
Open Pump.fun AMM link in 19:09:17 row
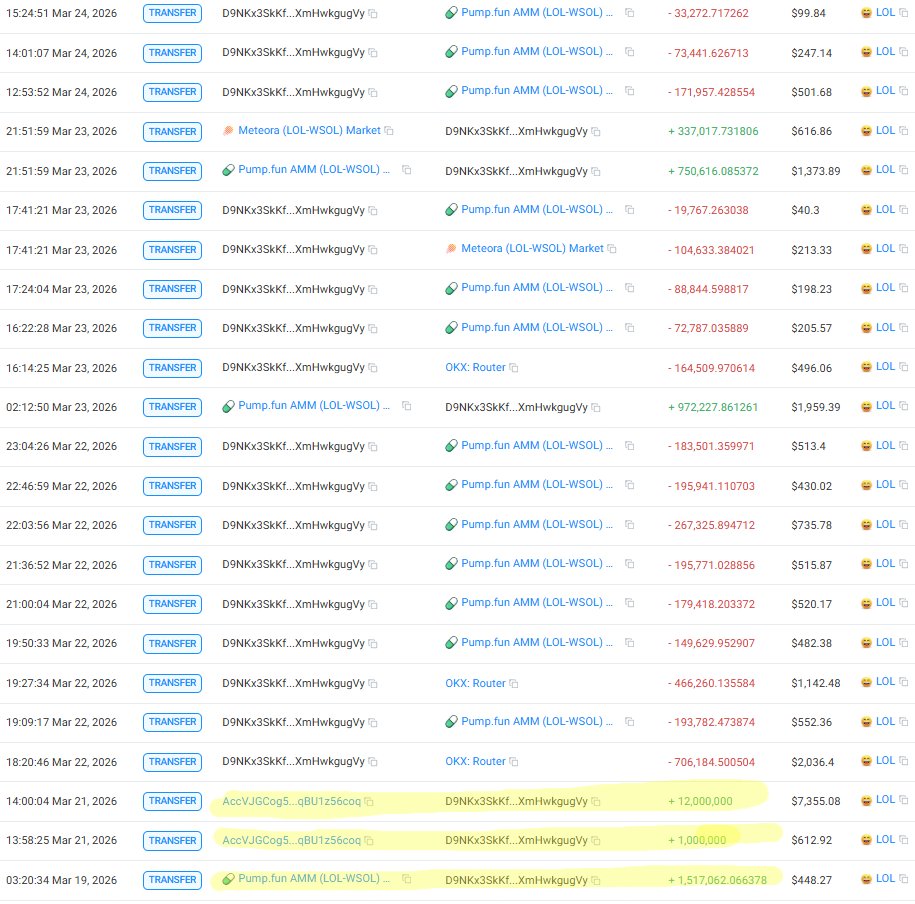[x=536, y=721]
